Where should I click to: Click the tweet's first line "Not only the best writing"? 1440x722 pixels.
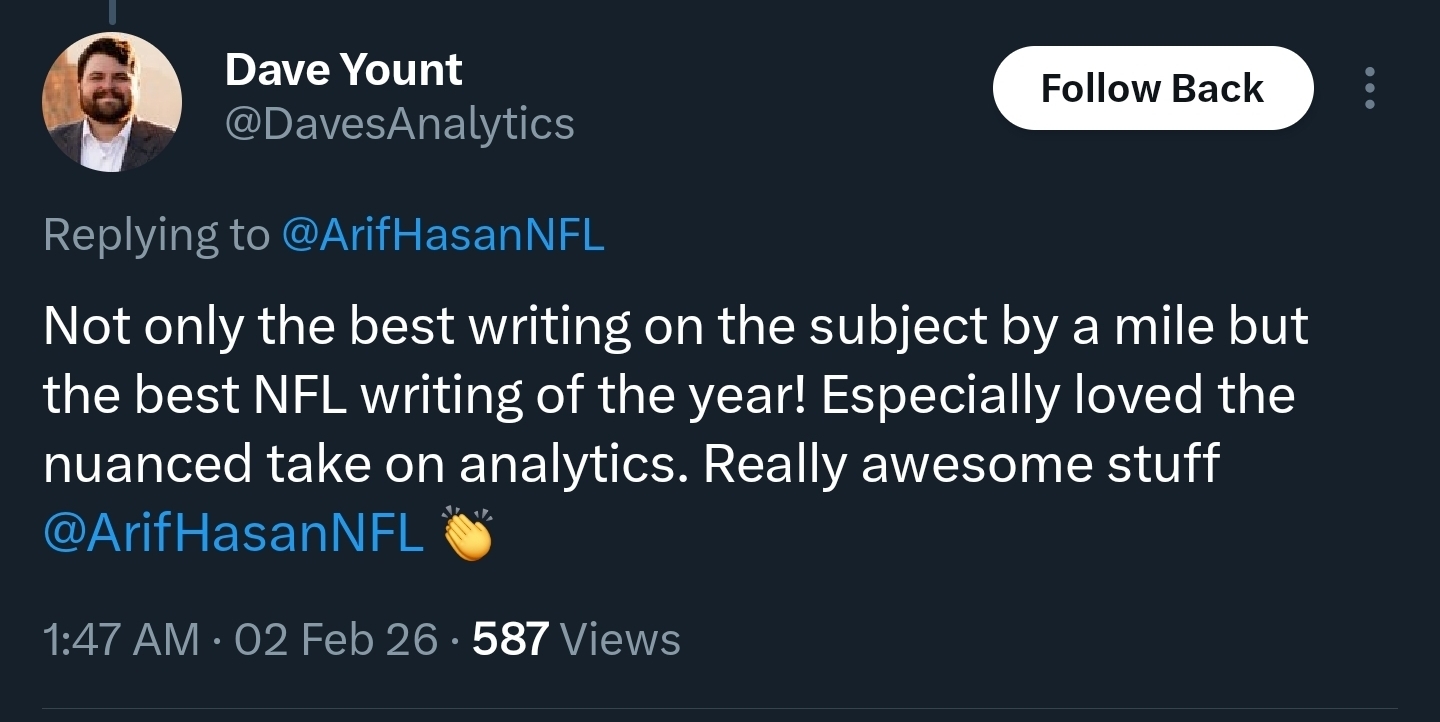[337, 326]
